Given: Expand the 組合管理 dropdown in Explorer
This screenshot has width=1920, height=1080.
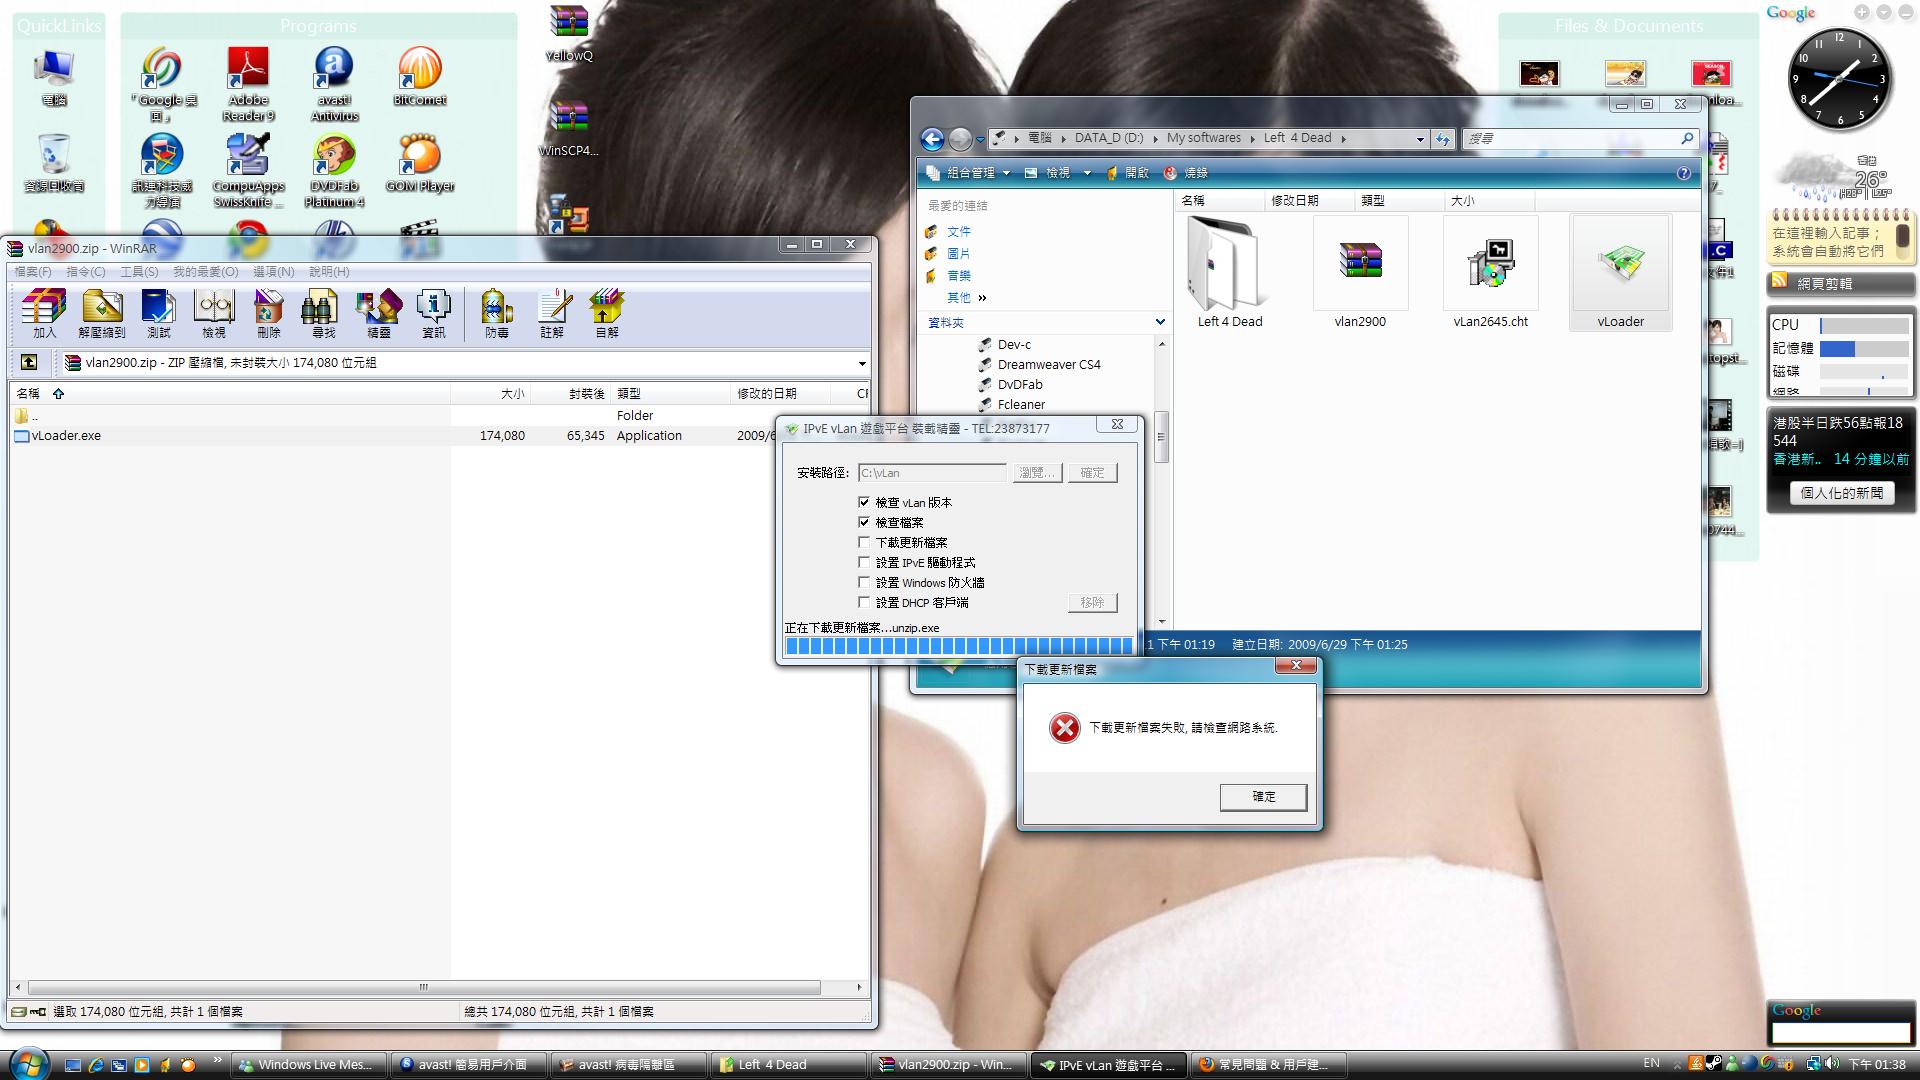Looking at the screenshot, I should point(968,173).
